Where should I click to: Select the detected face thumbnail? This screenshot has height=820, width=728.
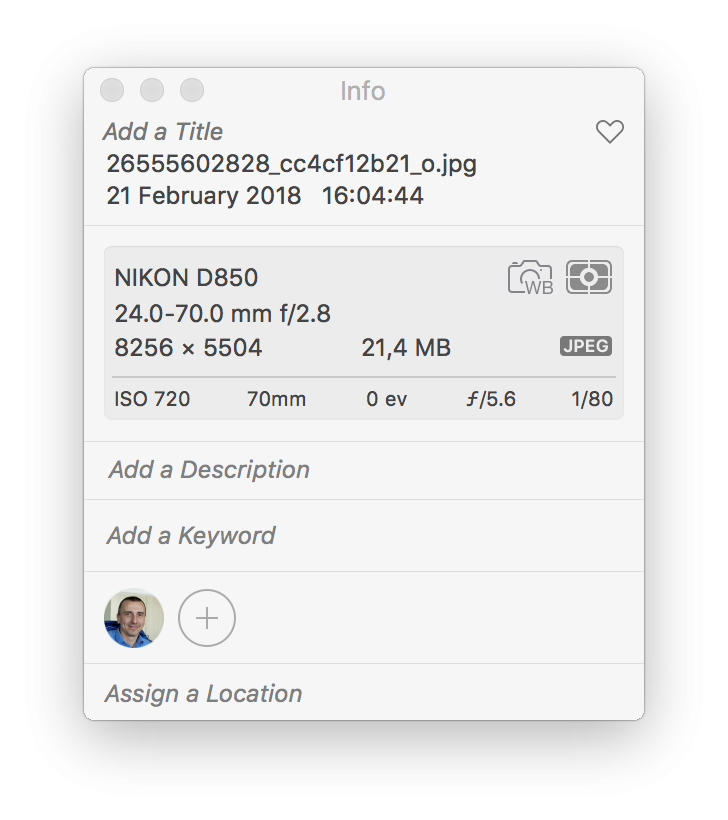click(x=134, y=618)
